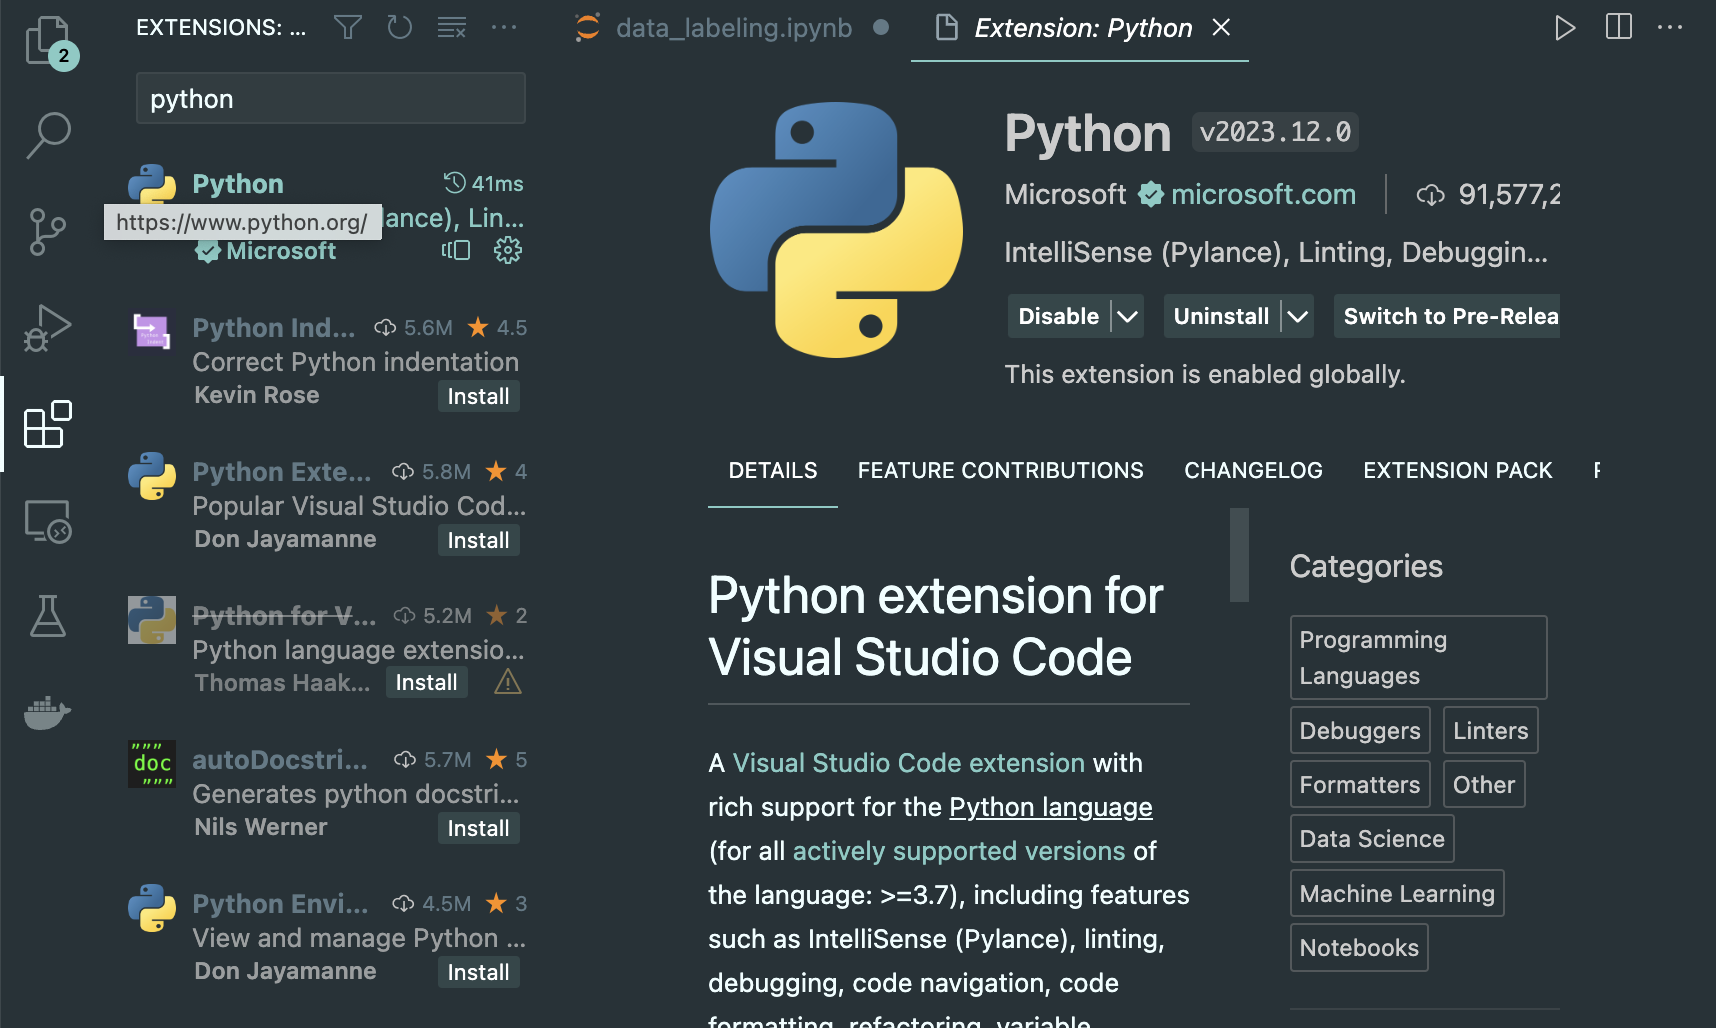Open the Explorer view in activity bar

tap(47, 42)
